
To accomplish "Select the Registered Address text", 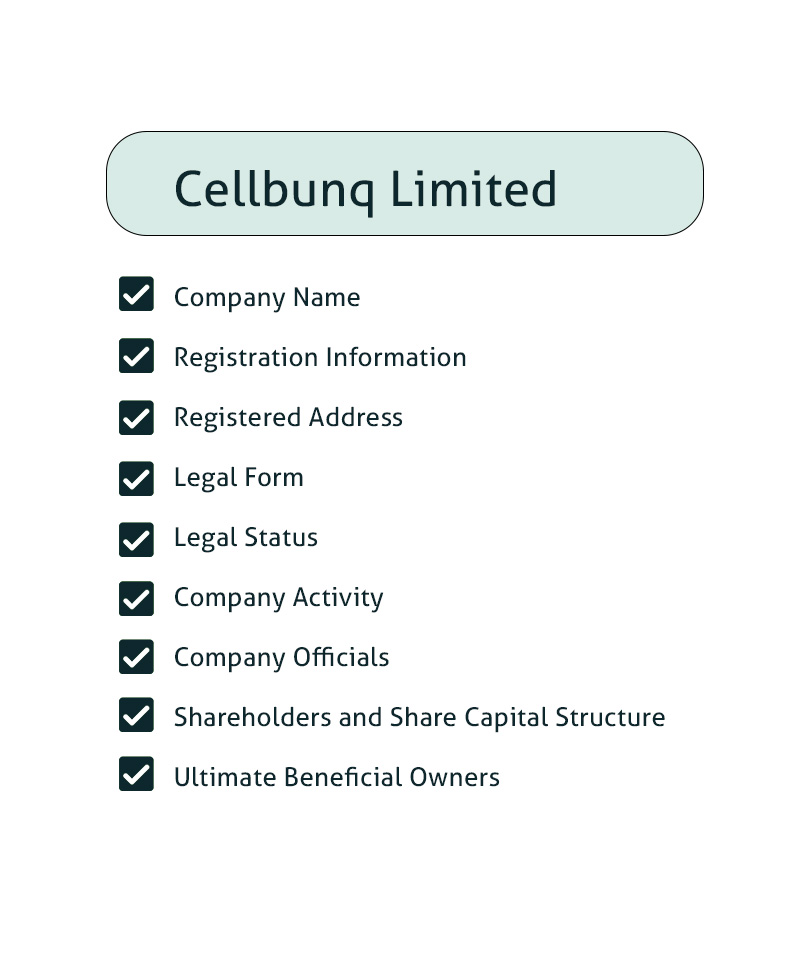I will click(x=288, y=417).
